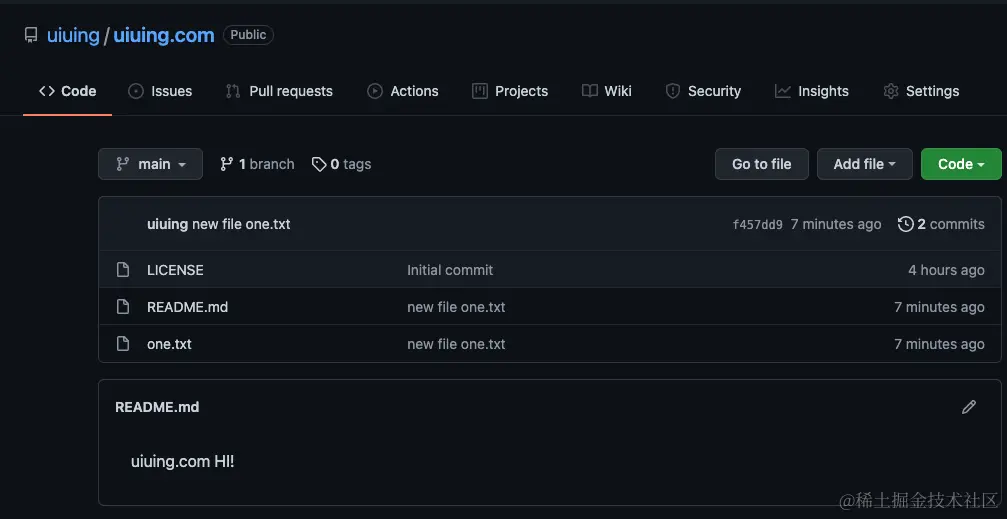Screen dimensions: 1007x519
Task: Click the commit history clock icon
Action: coord(905,224)
